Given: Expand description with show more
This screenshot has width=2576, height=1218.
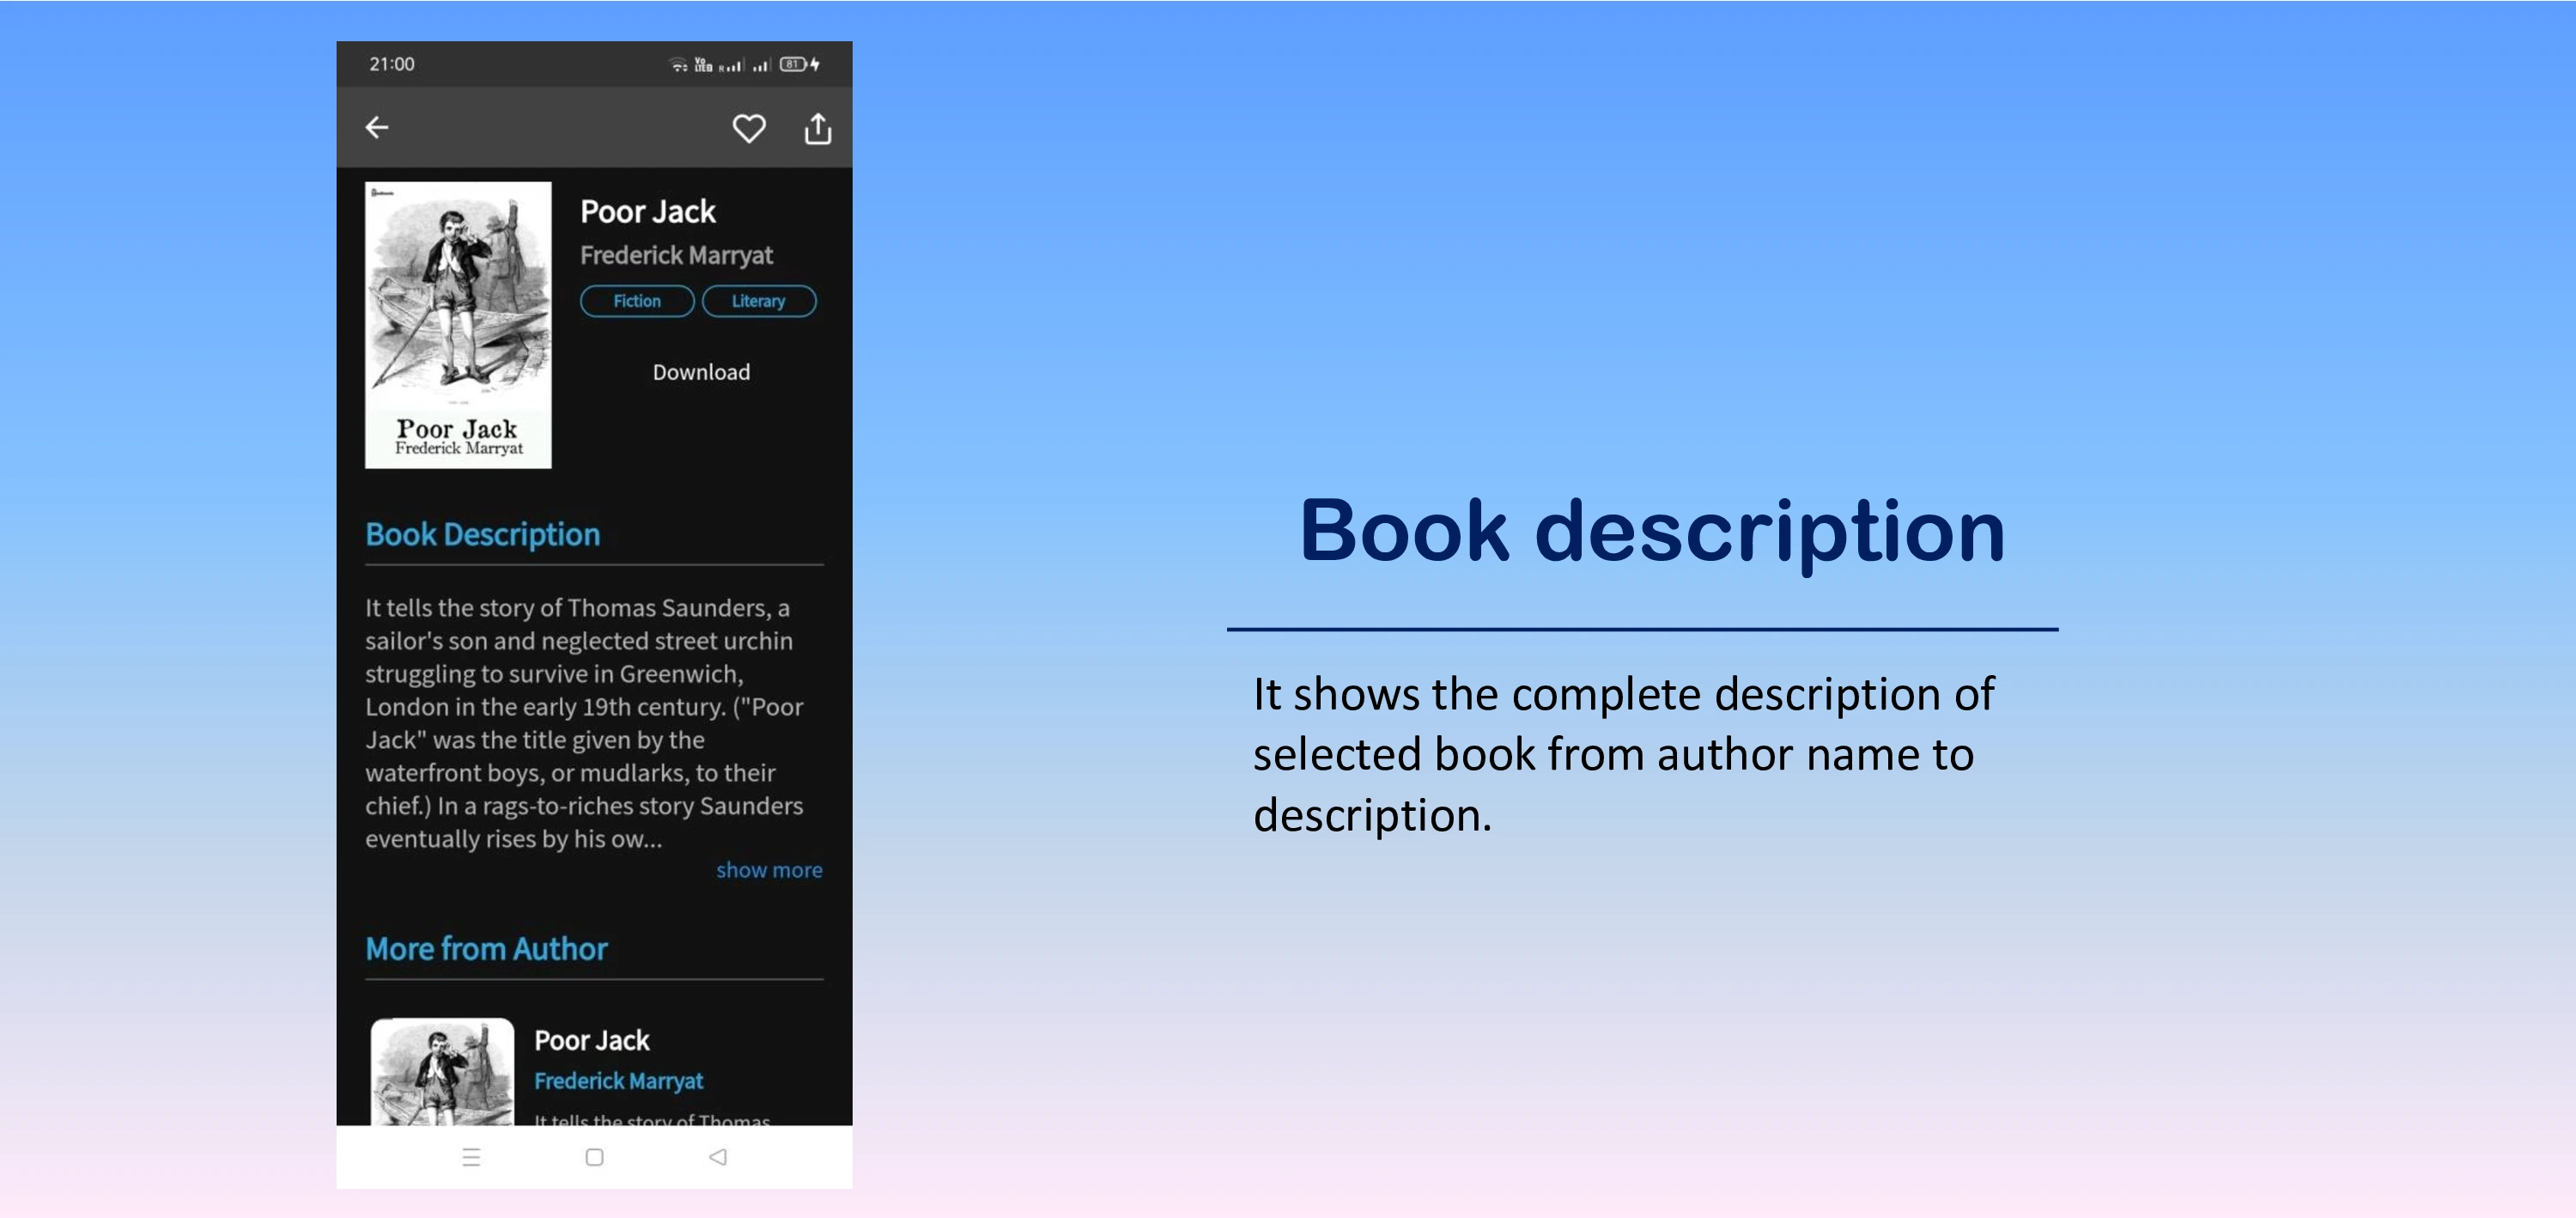Looking at the screenshot, I should [x=768, y=870].
